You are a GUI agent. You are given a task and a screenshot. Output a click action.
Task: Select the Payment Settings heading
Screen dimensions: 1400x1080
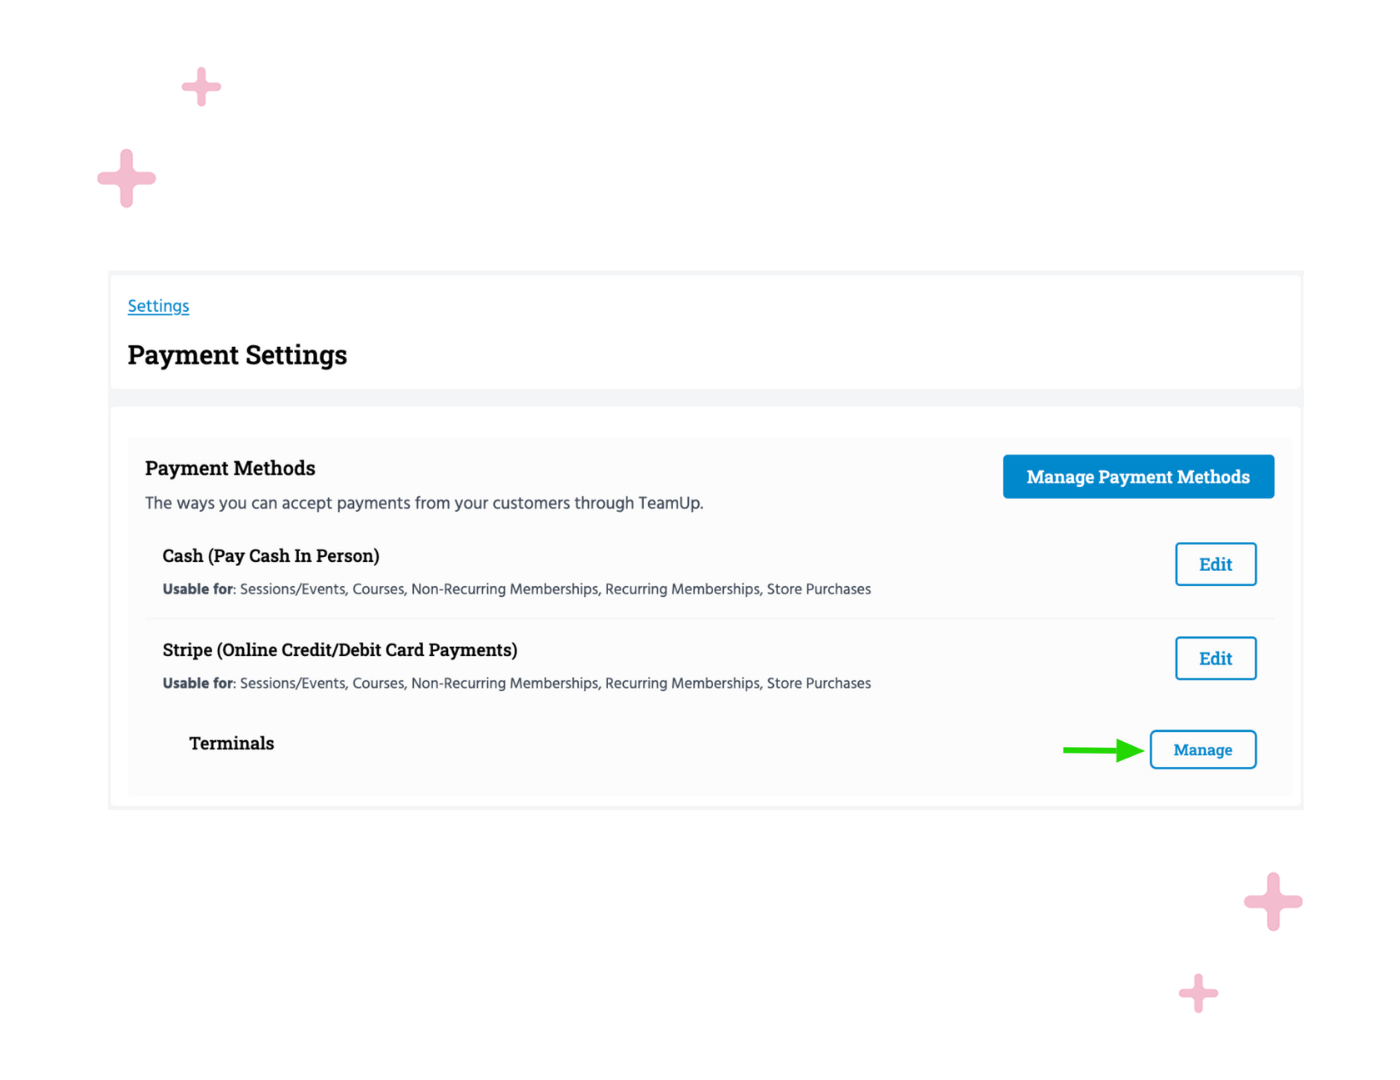pos(237,355)
